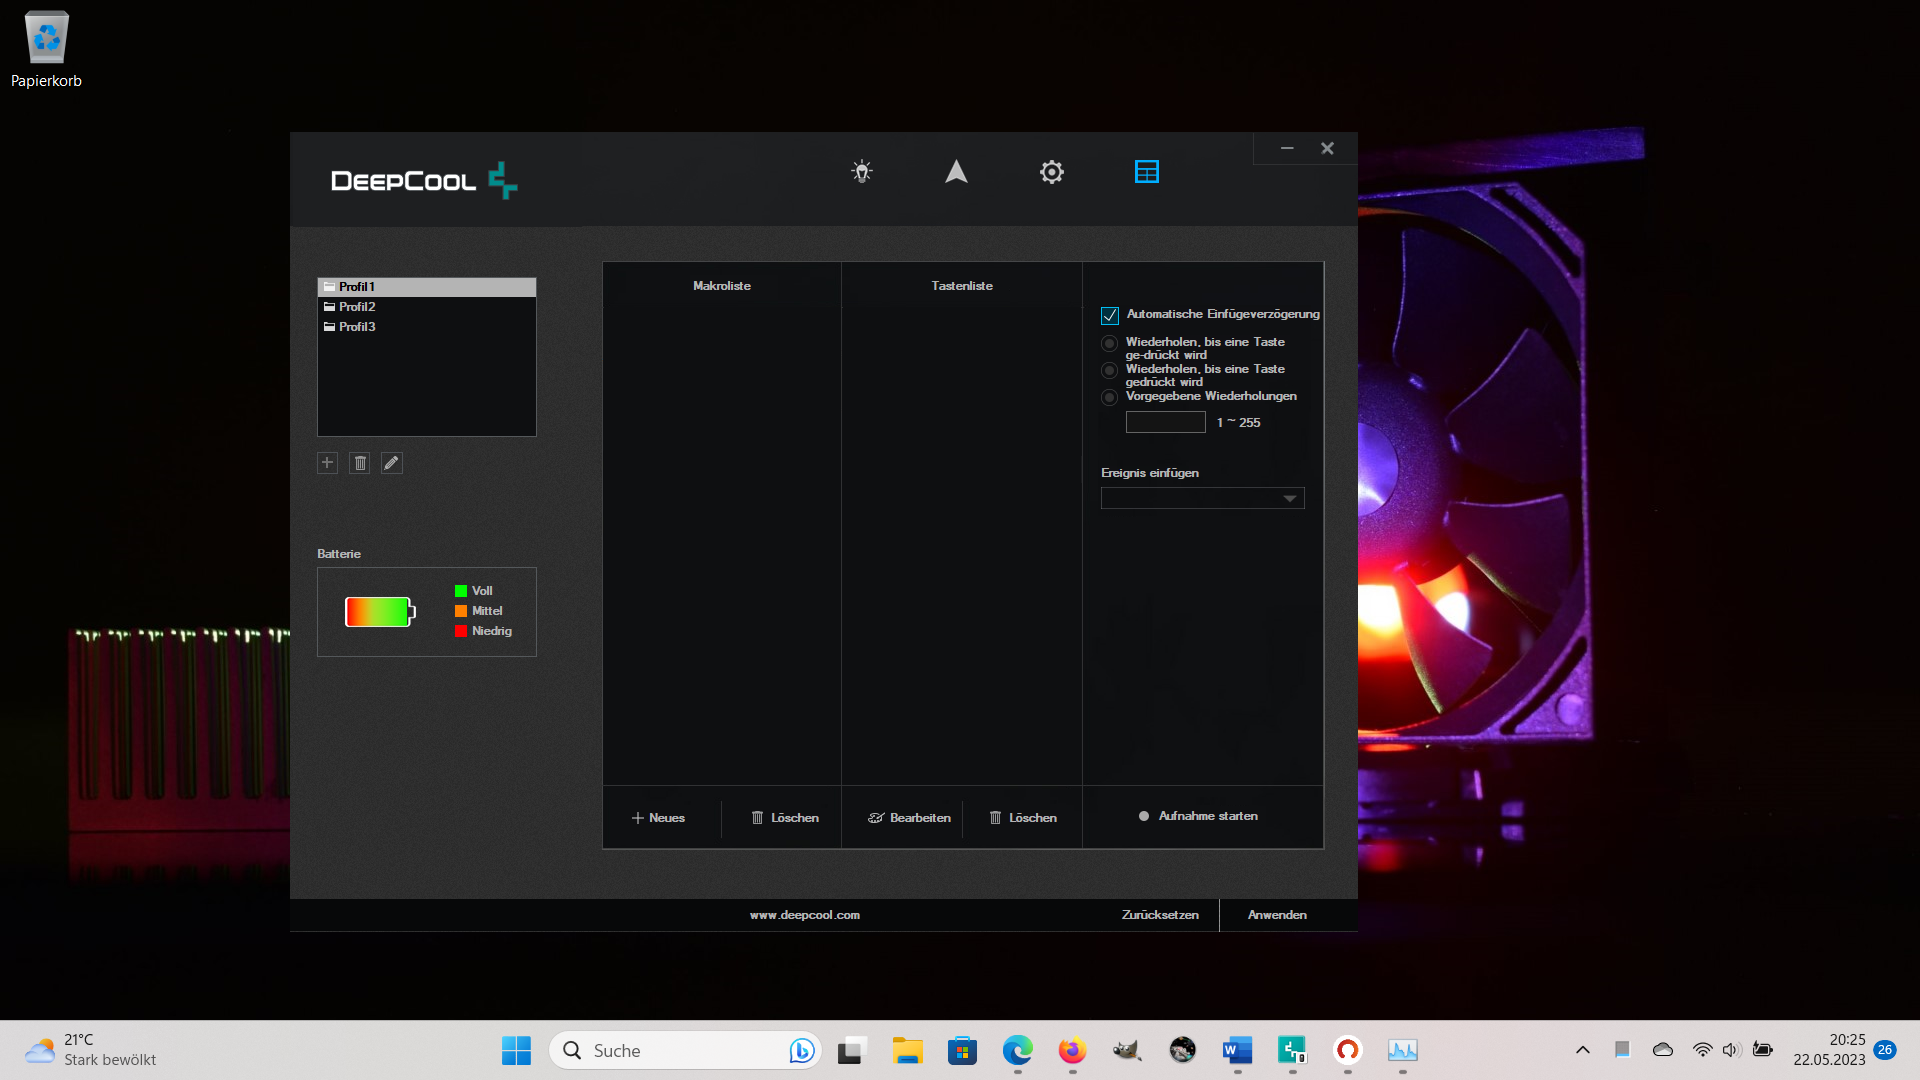This screenshot has height=1080, width=1920.
Task: Click the Anwenden button
Action: [x=1277, y=915]
